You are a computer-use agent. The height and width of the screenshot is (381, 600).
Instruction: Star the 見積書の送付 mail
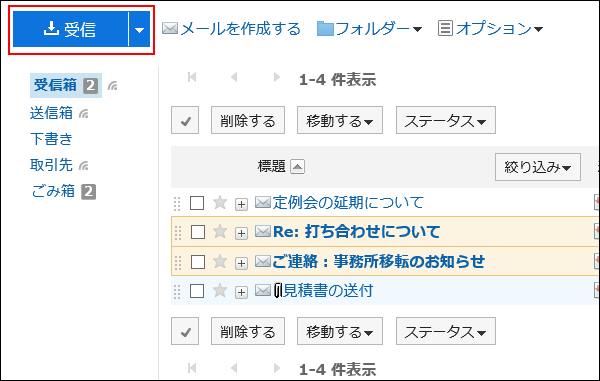pos(220,291)
